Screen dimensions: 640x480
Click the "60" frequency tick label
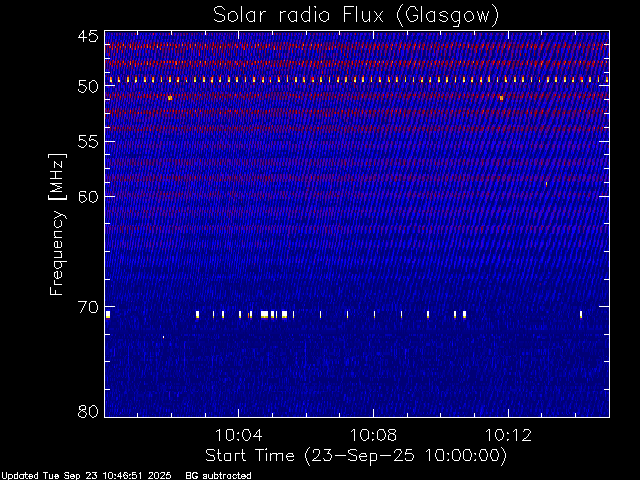click(88, 197)
